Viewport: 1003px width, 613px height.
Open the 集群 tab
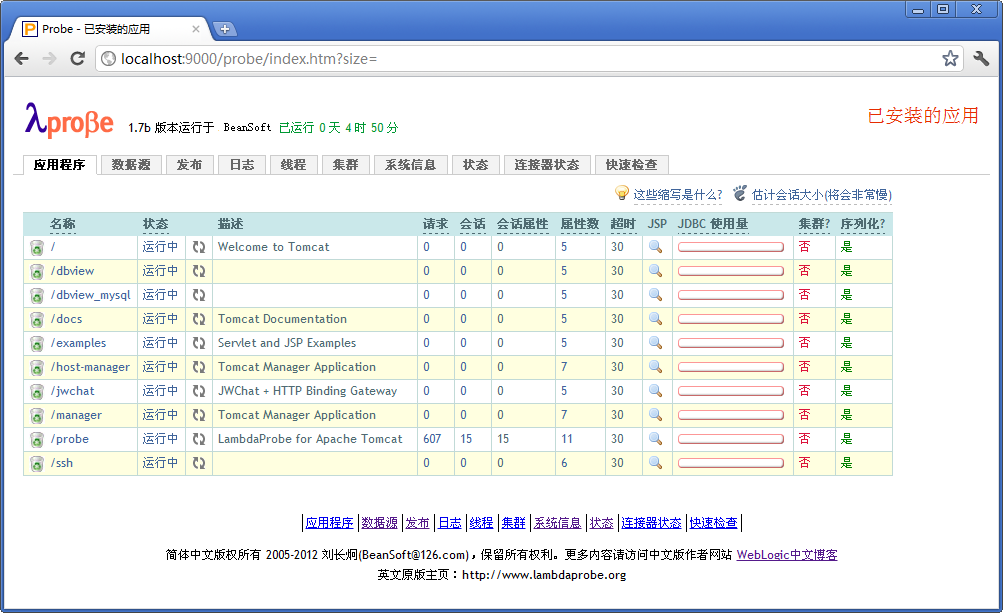coord(345,164)
